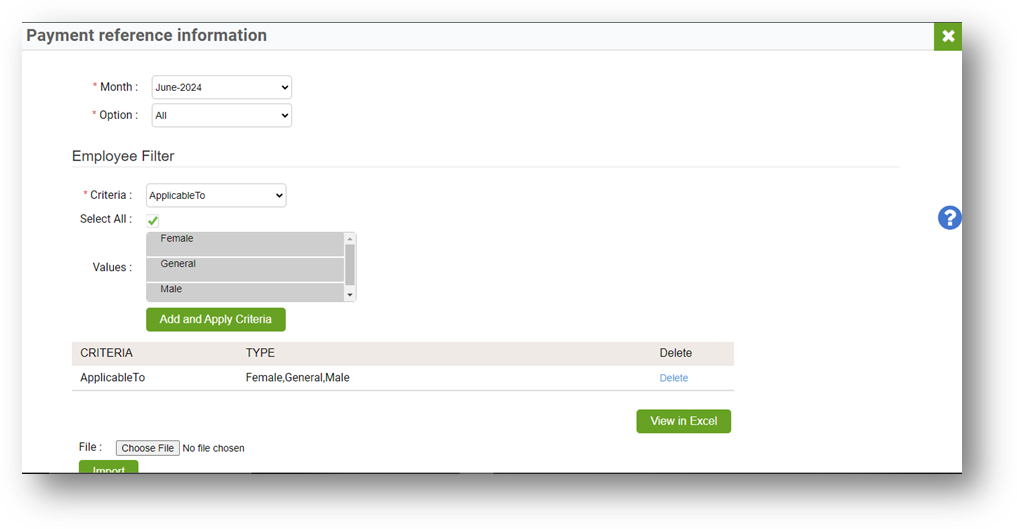The image size is (1017, 529).
Task: Click the View in Excel button
Action: pyautogui.click(x=684, y=421)
